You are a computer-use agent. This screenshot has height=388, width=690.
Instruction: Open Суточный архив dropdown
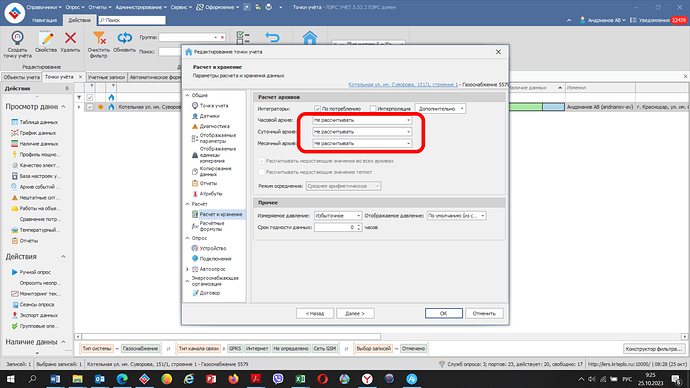[x=362, y=132]
